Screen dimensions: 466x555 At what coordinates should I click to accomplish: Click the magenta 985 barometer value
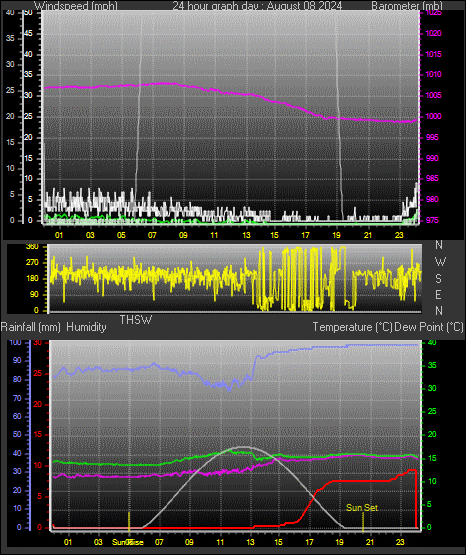(432, 178)
